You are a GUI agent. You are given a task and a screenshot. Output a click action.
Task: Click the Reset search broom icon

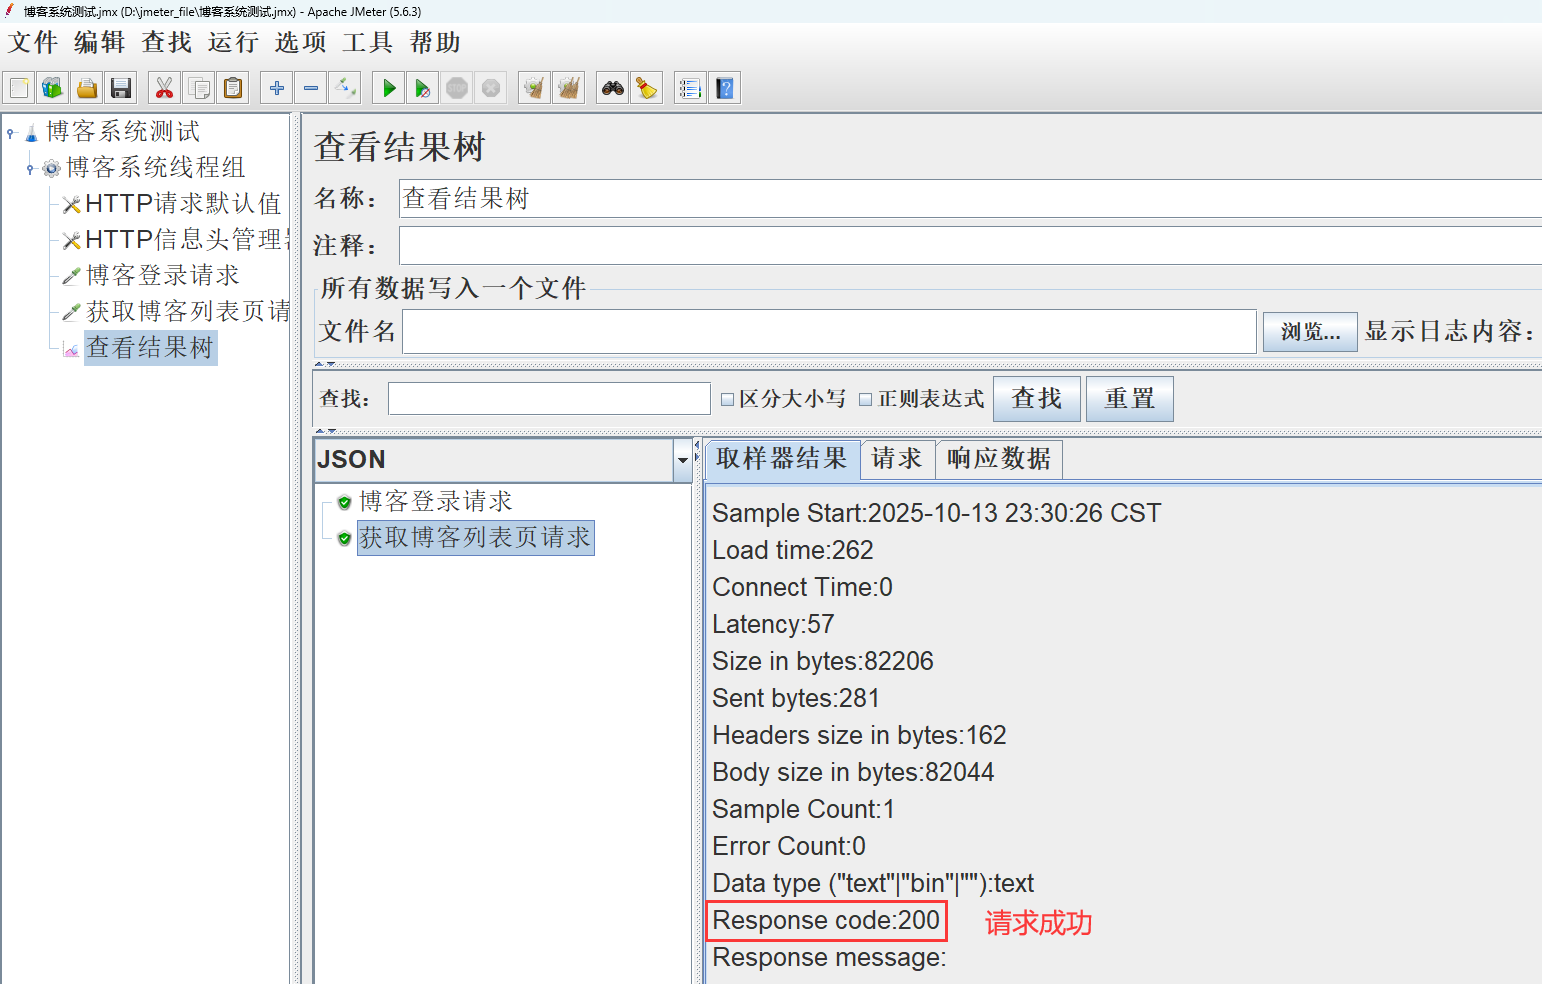[x=647, y=88]
